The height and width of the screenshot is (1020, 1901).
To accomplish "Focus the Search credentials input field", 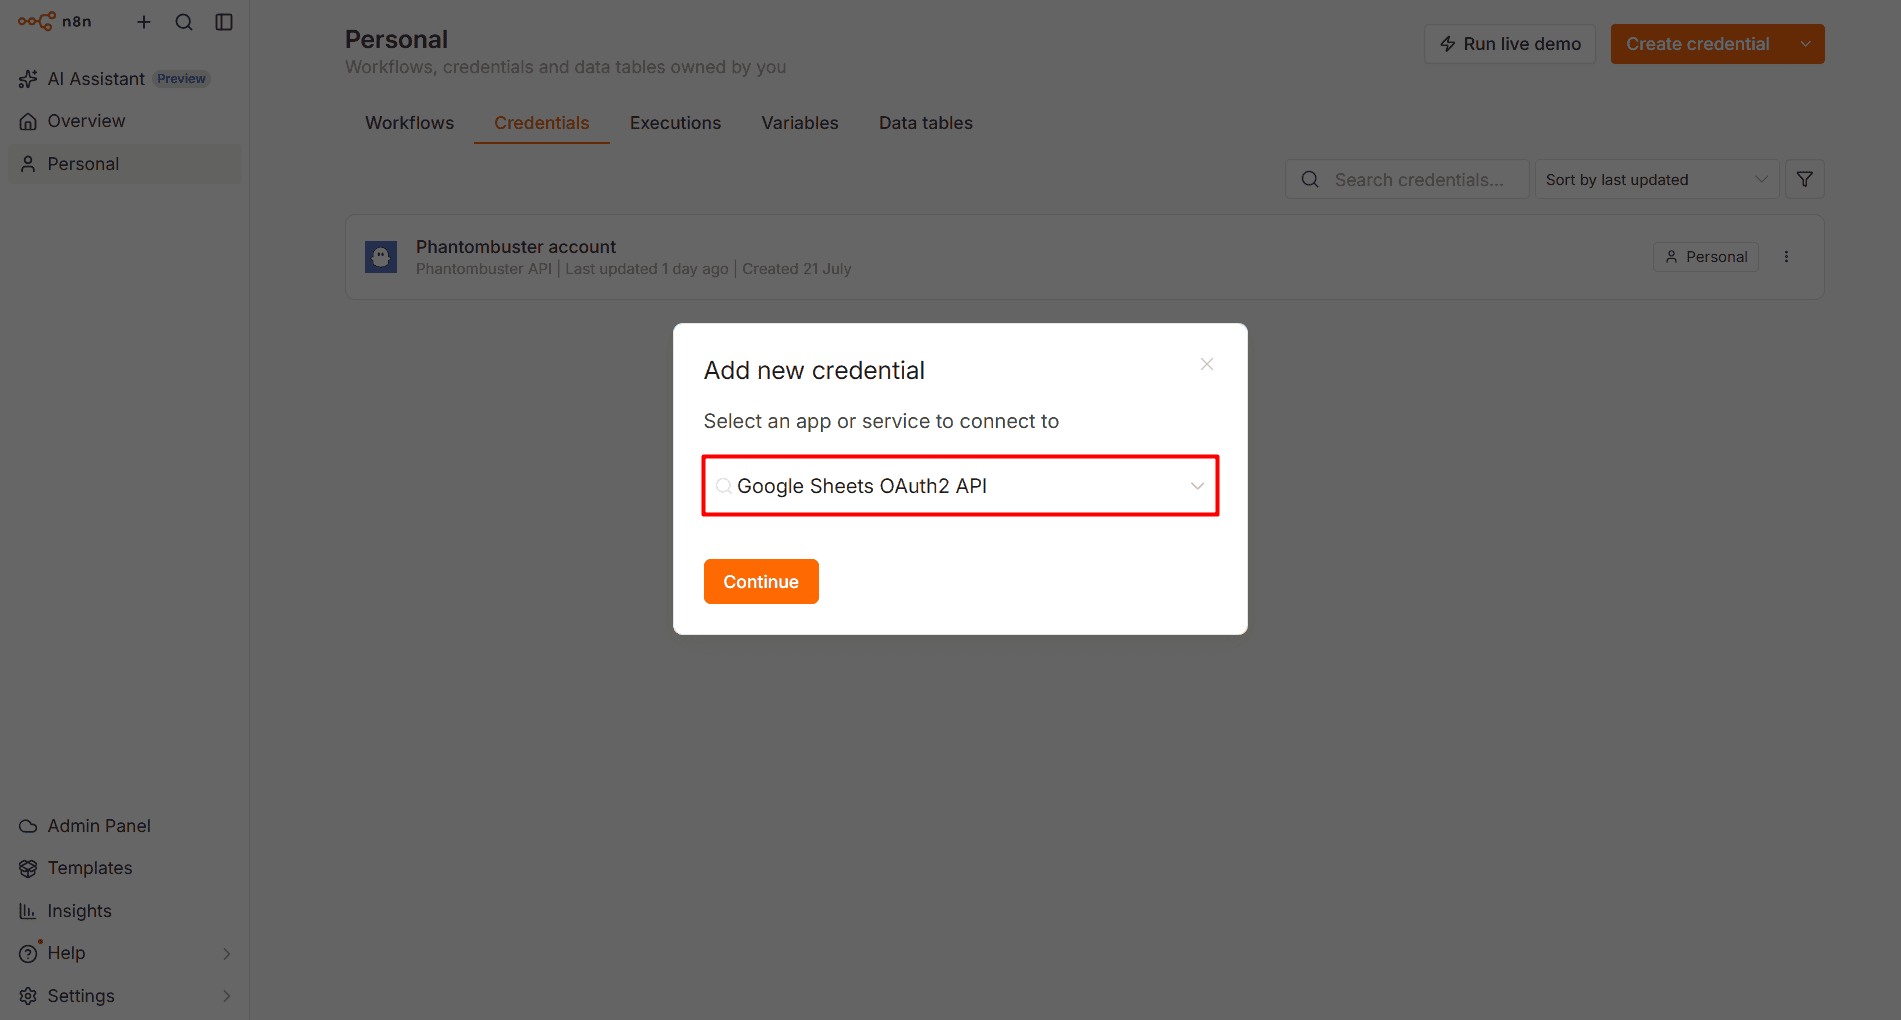I will (1407, 179).
